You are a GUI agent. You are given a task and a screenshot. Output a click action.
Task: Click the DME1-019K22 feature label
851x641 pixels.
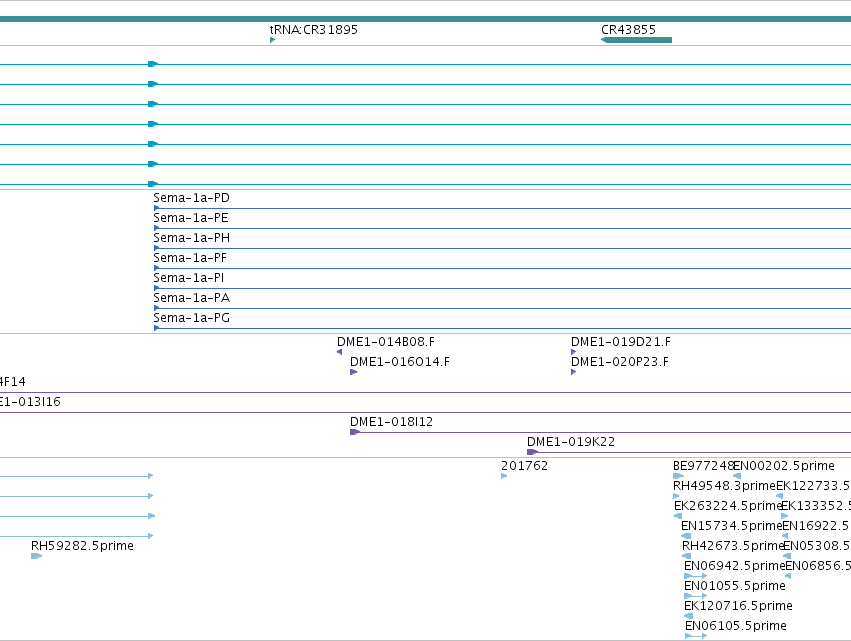pos(571,442)
